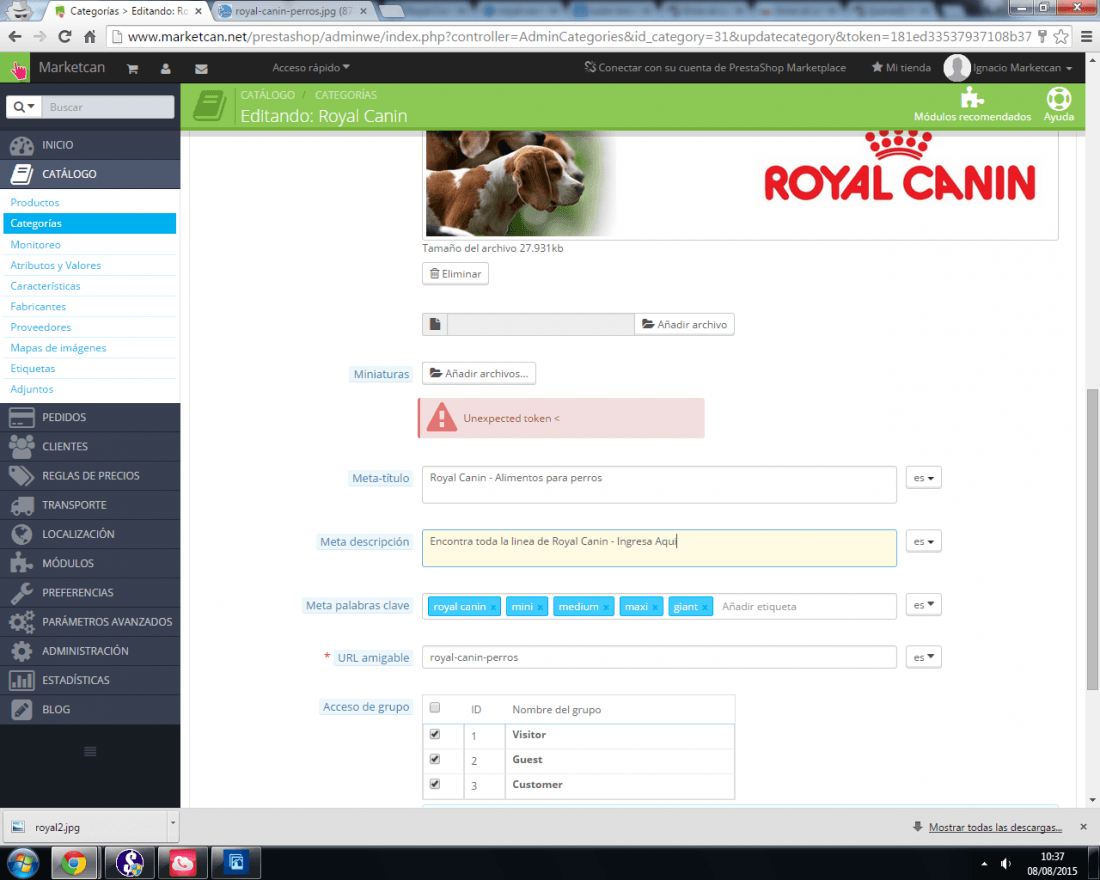Click the Blog pencil icon

click(x=22, y=709)
